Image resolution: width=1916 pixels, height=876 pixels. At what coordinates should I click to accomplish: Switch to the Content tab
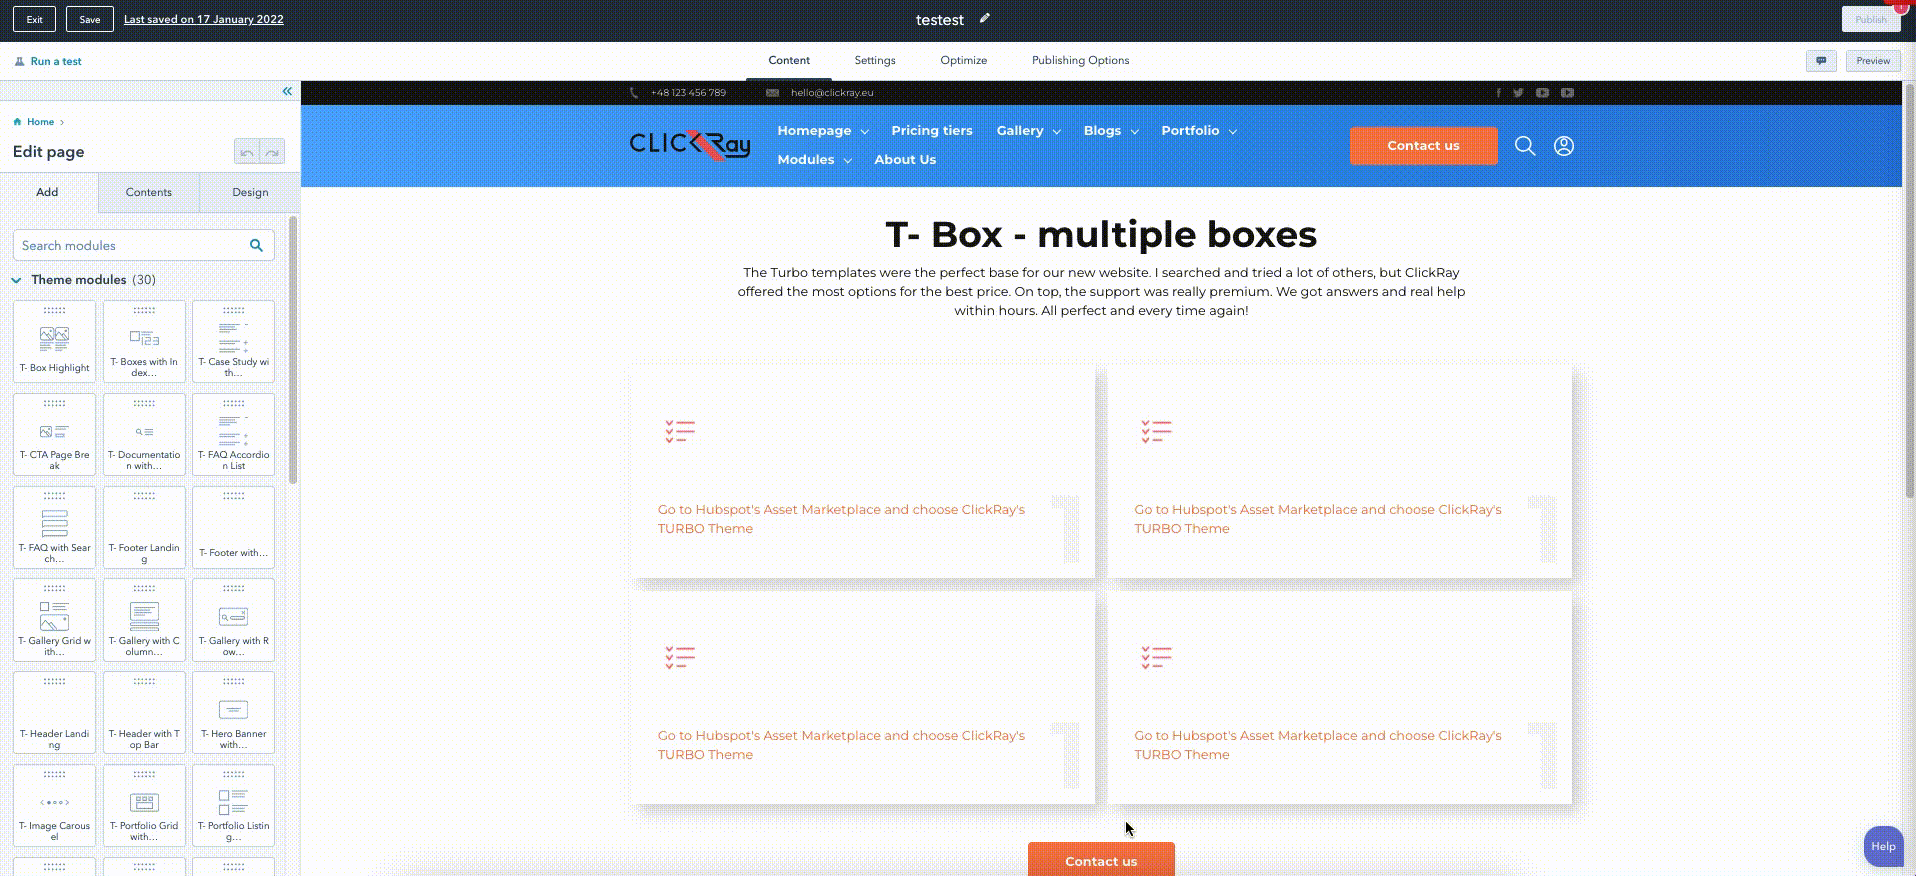789,60
